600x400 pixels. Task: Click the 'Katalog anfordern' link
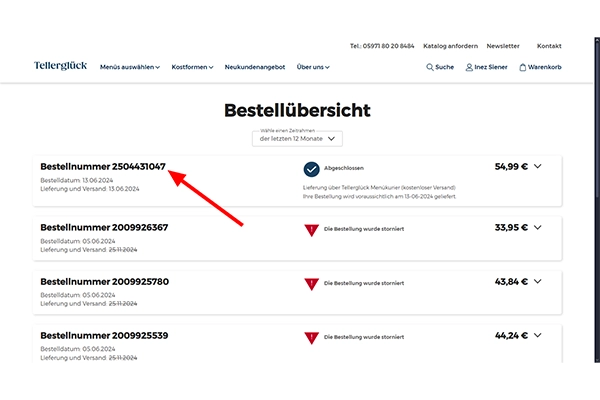coord(449,46)
